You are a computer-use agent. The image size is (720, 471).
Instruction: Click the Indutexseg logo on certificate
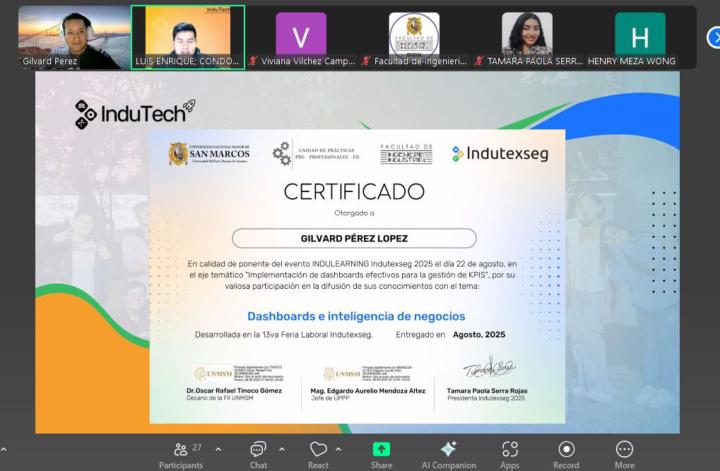point(500,154)
